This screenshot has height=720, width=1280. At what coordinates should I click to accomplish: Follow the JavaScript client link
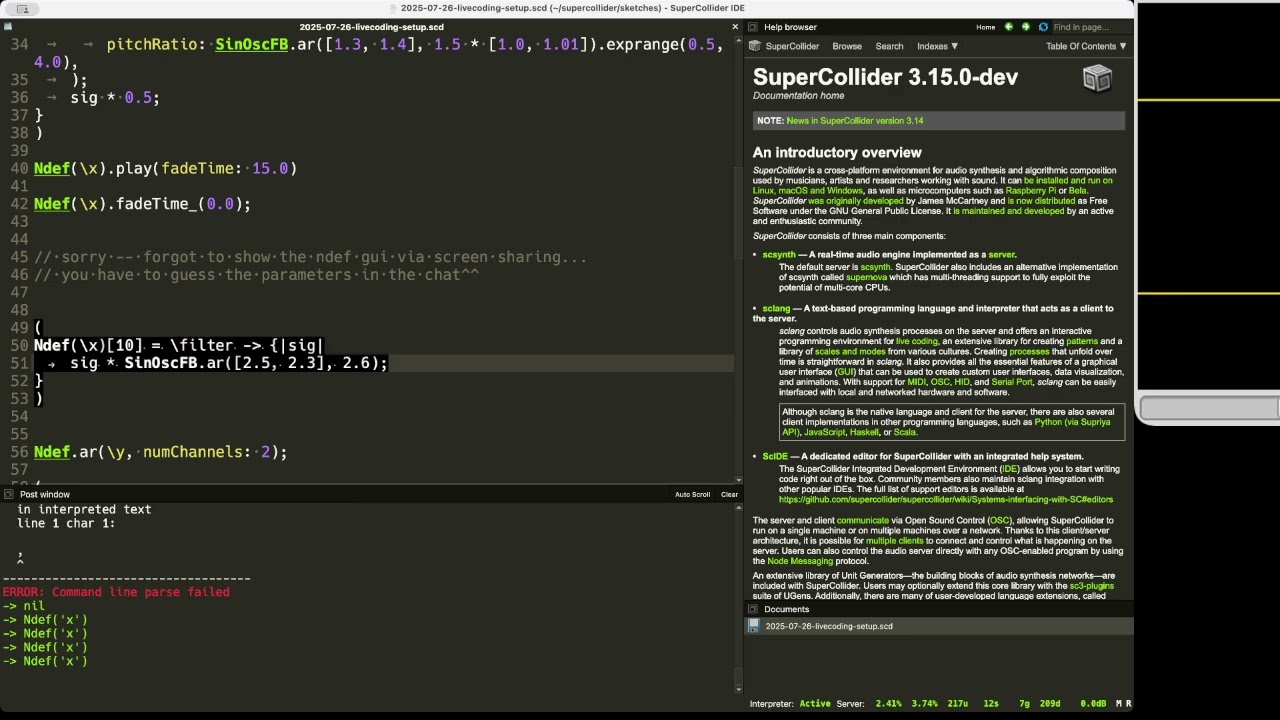[x=825, y=432]
